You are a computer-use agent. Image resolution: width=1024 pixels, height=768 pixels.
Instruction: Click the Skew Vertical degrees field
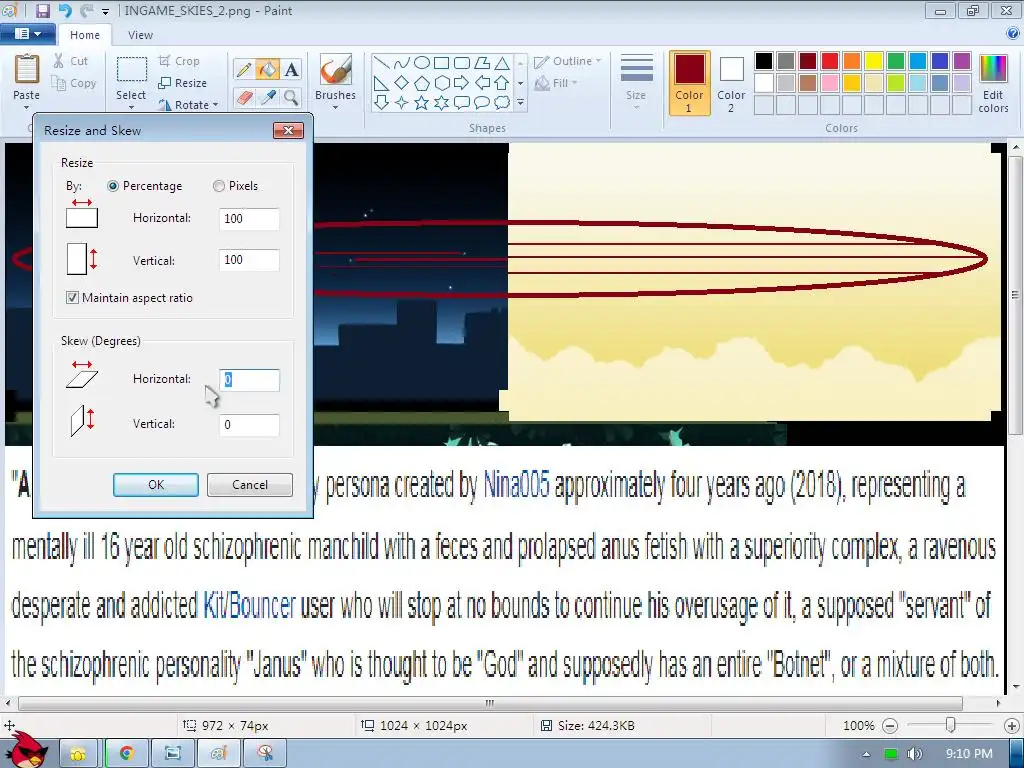tap(249, 424)
